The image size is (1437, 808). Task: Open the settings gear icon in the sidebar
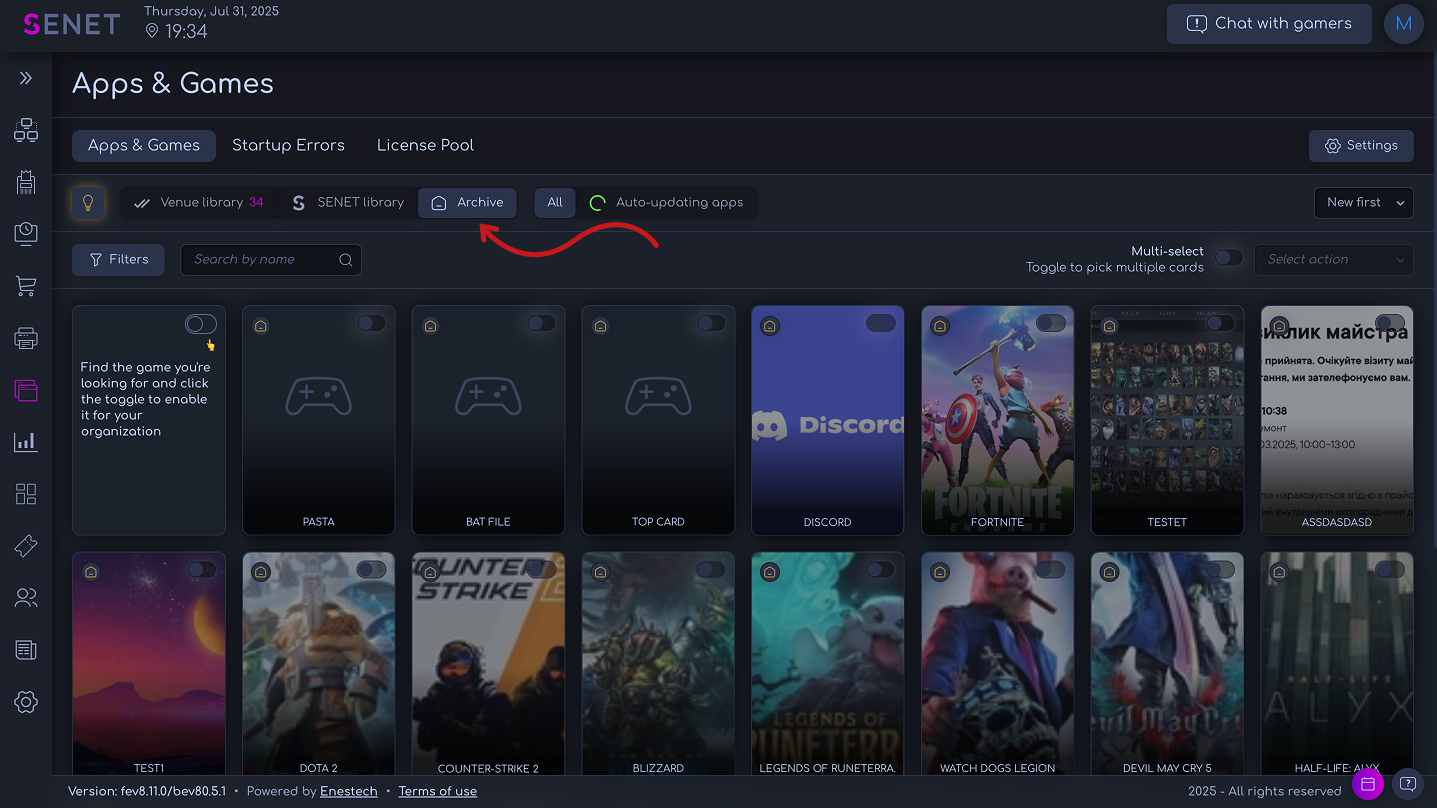(x=26, y=702)
